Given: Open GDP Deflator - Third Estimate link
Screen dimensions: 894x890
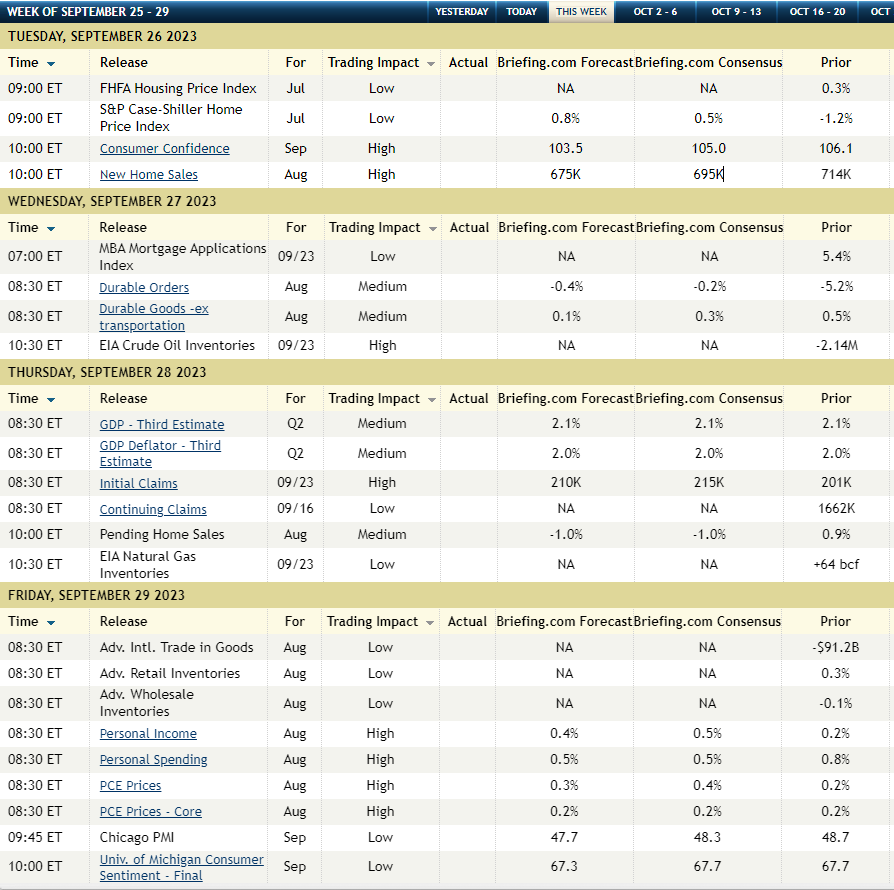Looking at the screenshot, I should [160, 453].
